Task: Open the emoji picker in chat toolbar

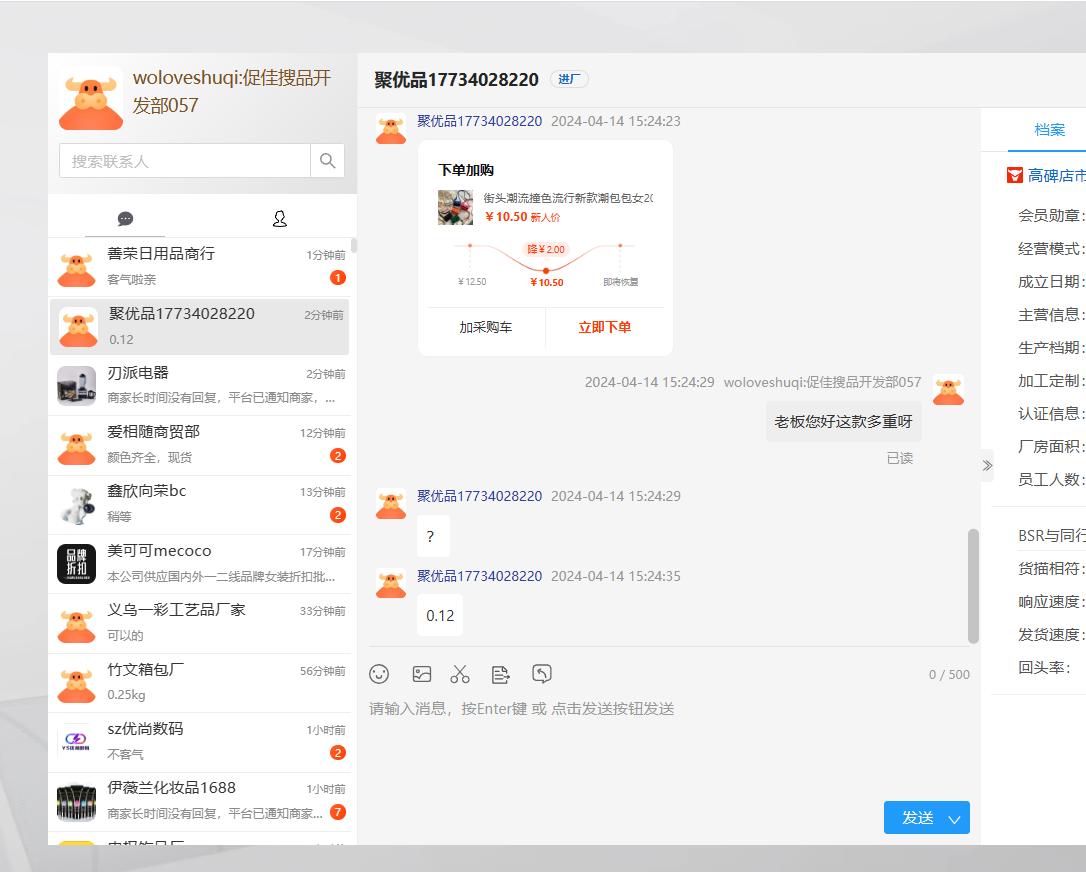Action: coord(379,674)
